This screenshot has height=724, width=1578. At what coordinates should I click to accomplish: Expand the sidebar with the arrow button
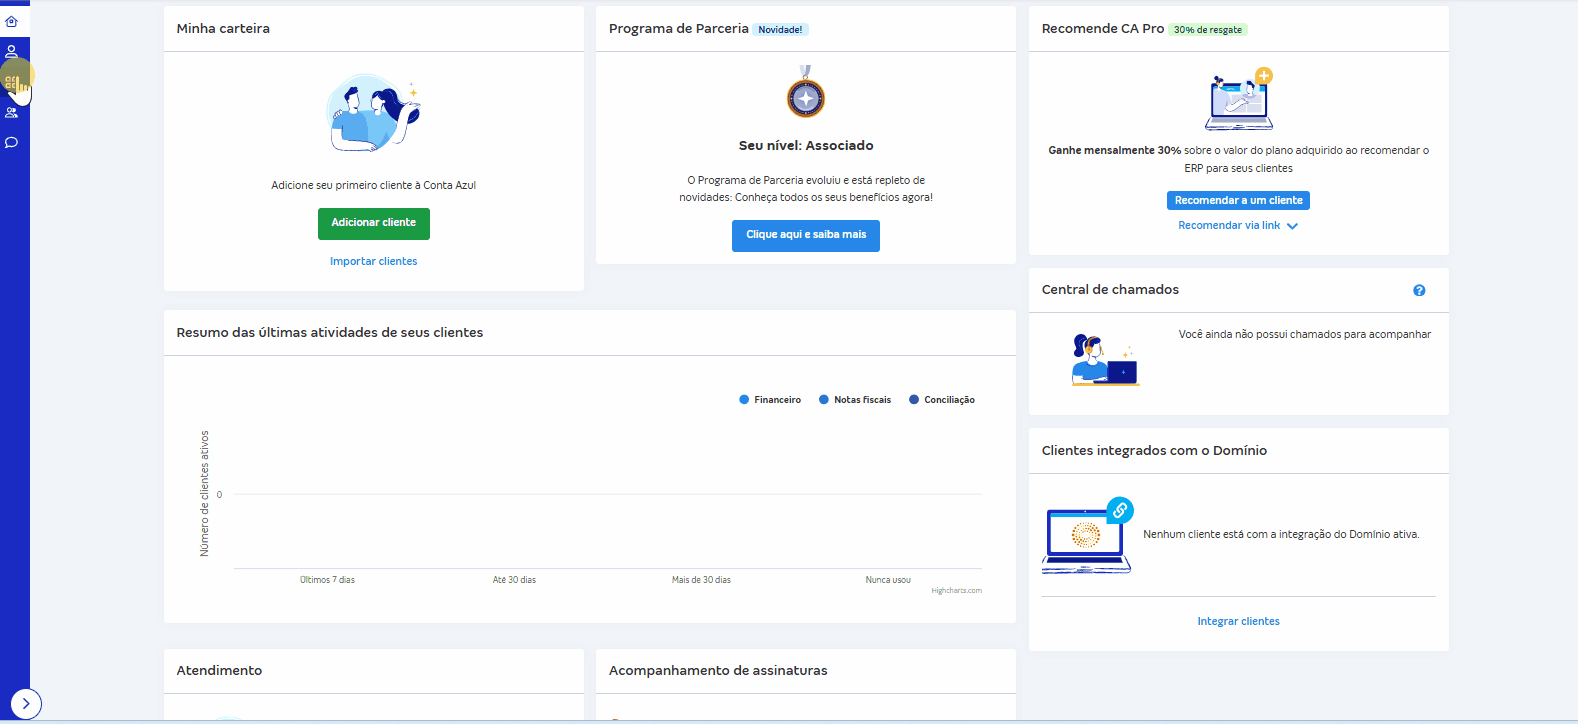(26, 704)
